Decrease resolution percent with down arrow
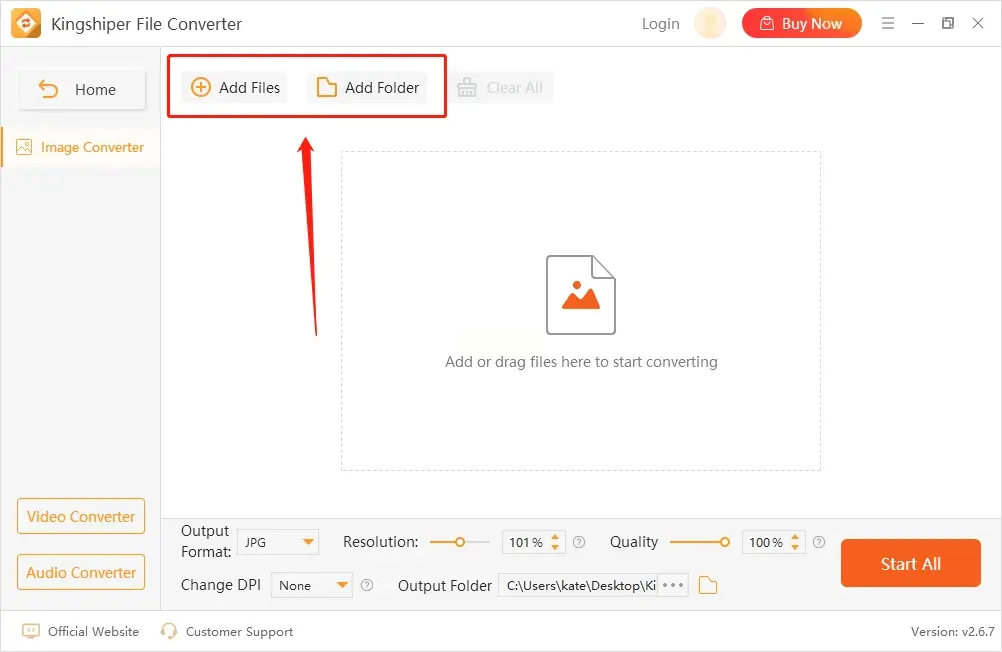The image size is (1002, 652). point(555,547)
